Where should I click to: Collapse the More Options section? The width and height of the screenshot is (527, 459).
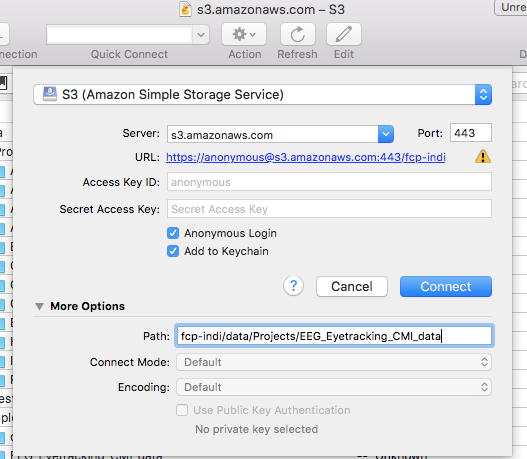(x=40, y=306)
